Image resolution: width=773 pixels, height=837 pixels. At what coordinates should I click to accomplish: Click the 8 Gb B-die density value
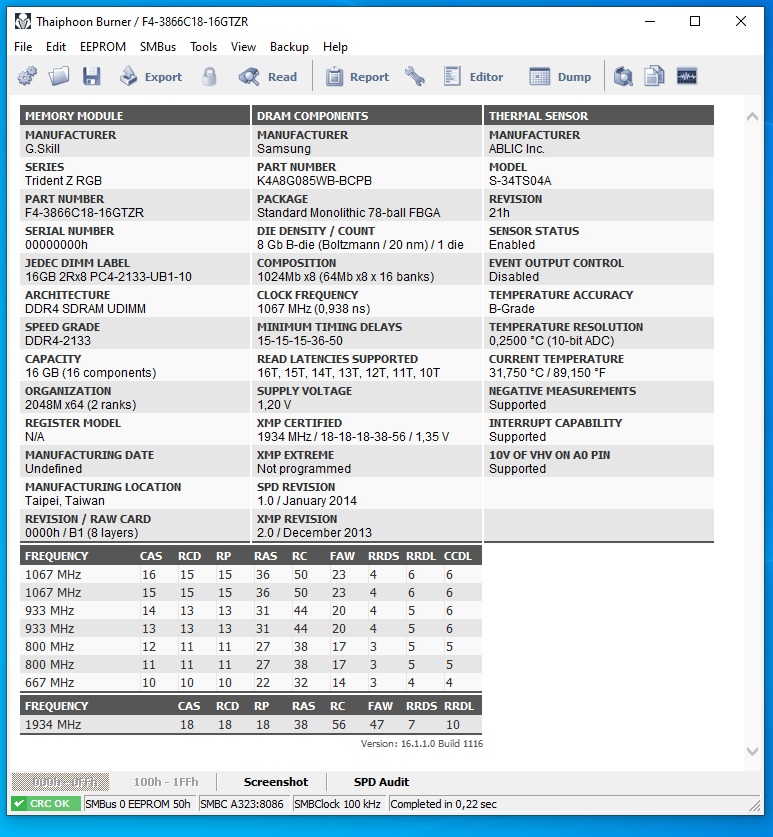click(360, 245)
